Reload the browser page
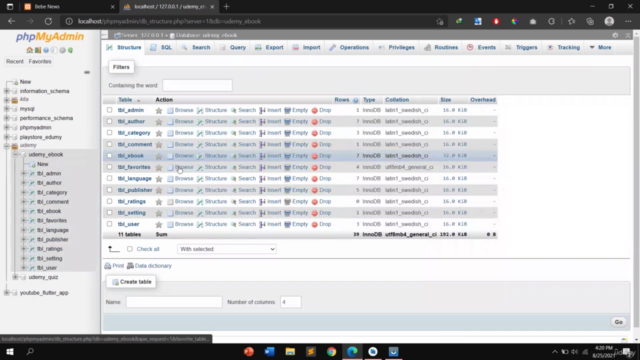Screen dimensions: 640x360 (48, 21)
